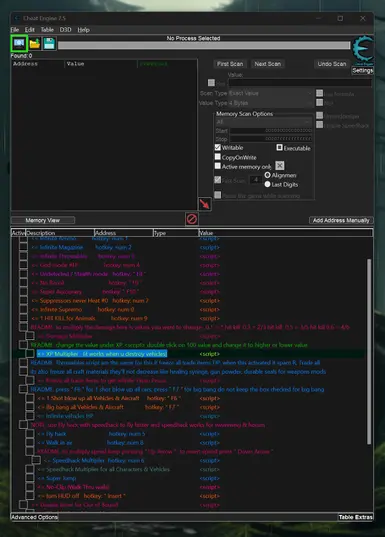Open the Edit menu
Screen dimensions: 385x537
click(x=29, y=30)
